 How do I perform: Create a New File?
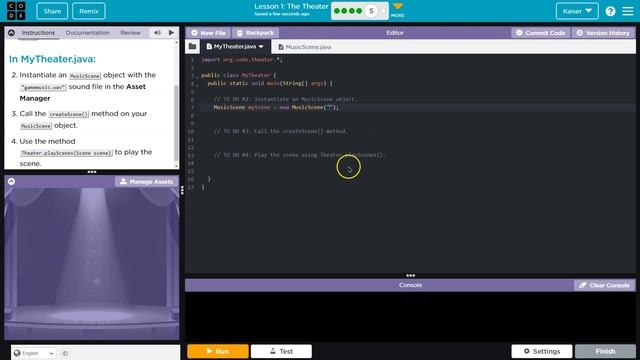[208, 33]
